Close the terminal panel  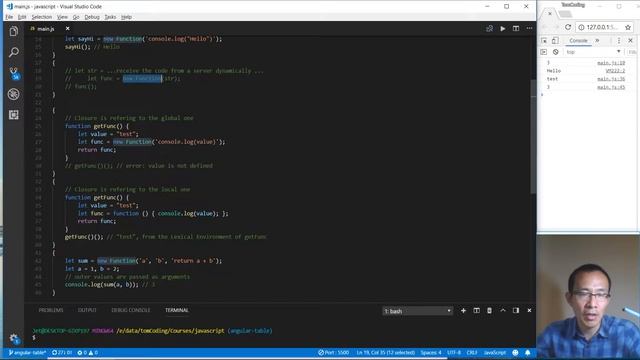coord(529,311)
